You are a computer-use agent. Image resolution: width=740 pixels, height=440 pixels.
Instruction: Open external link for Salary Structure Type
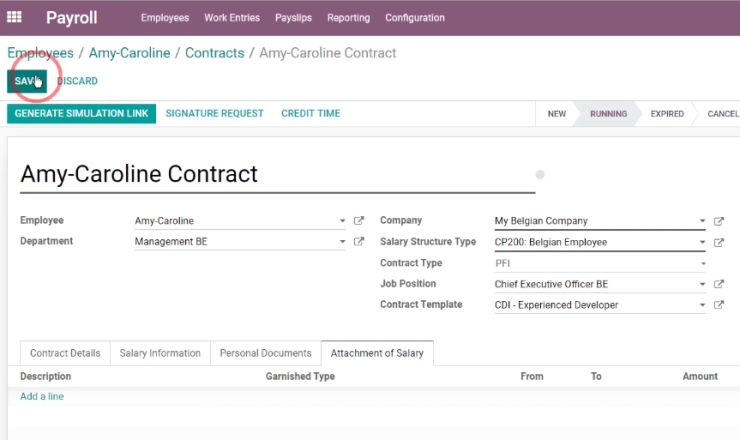click(719, 242)
